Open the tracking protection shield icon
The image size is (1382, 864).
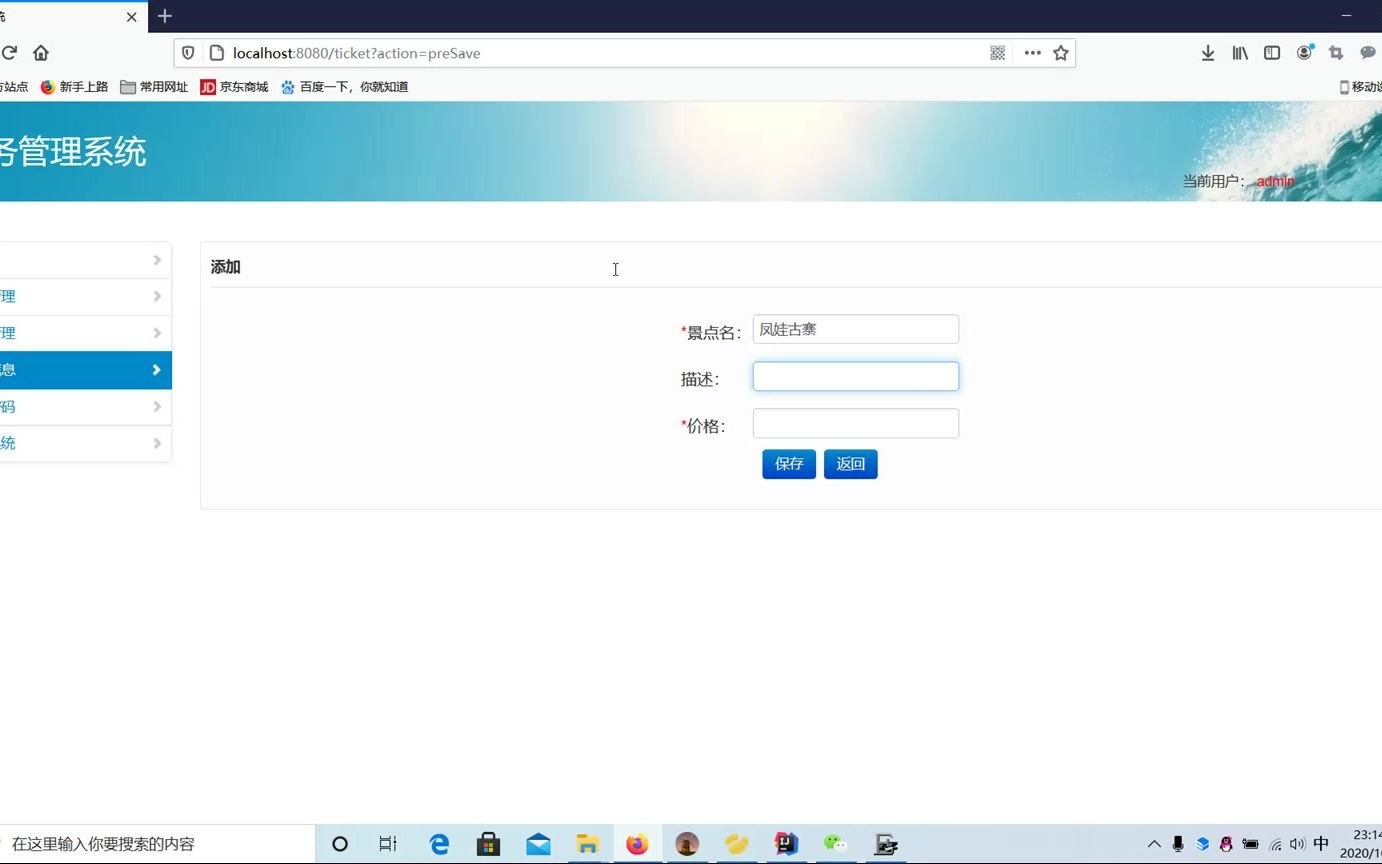coord(188,53)
